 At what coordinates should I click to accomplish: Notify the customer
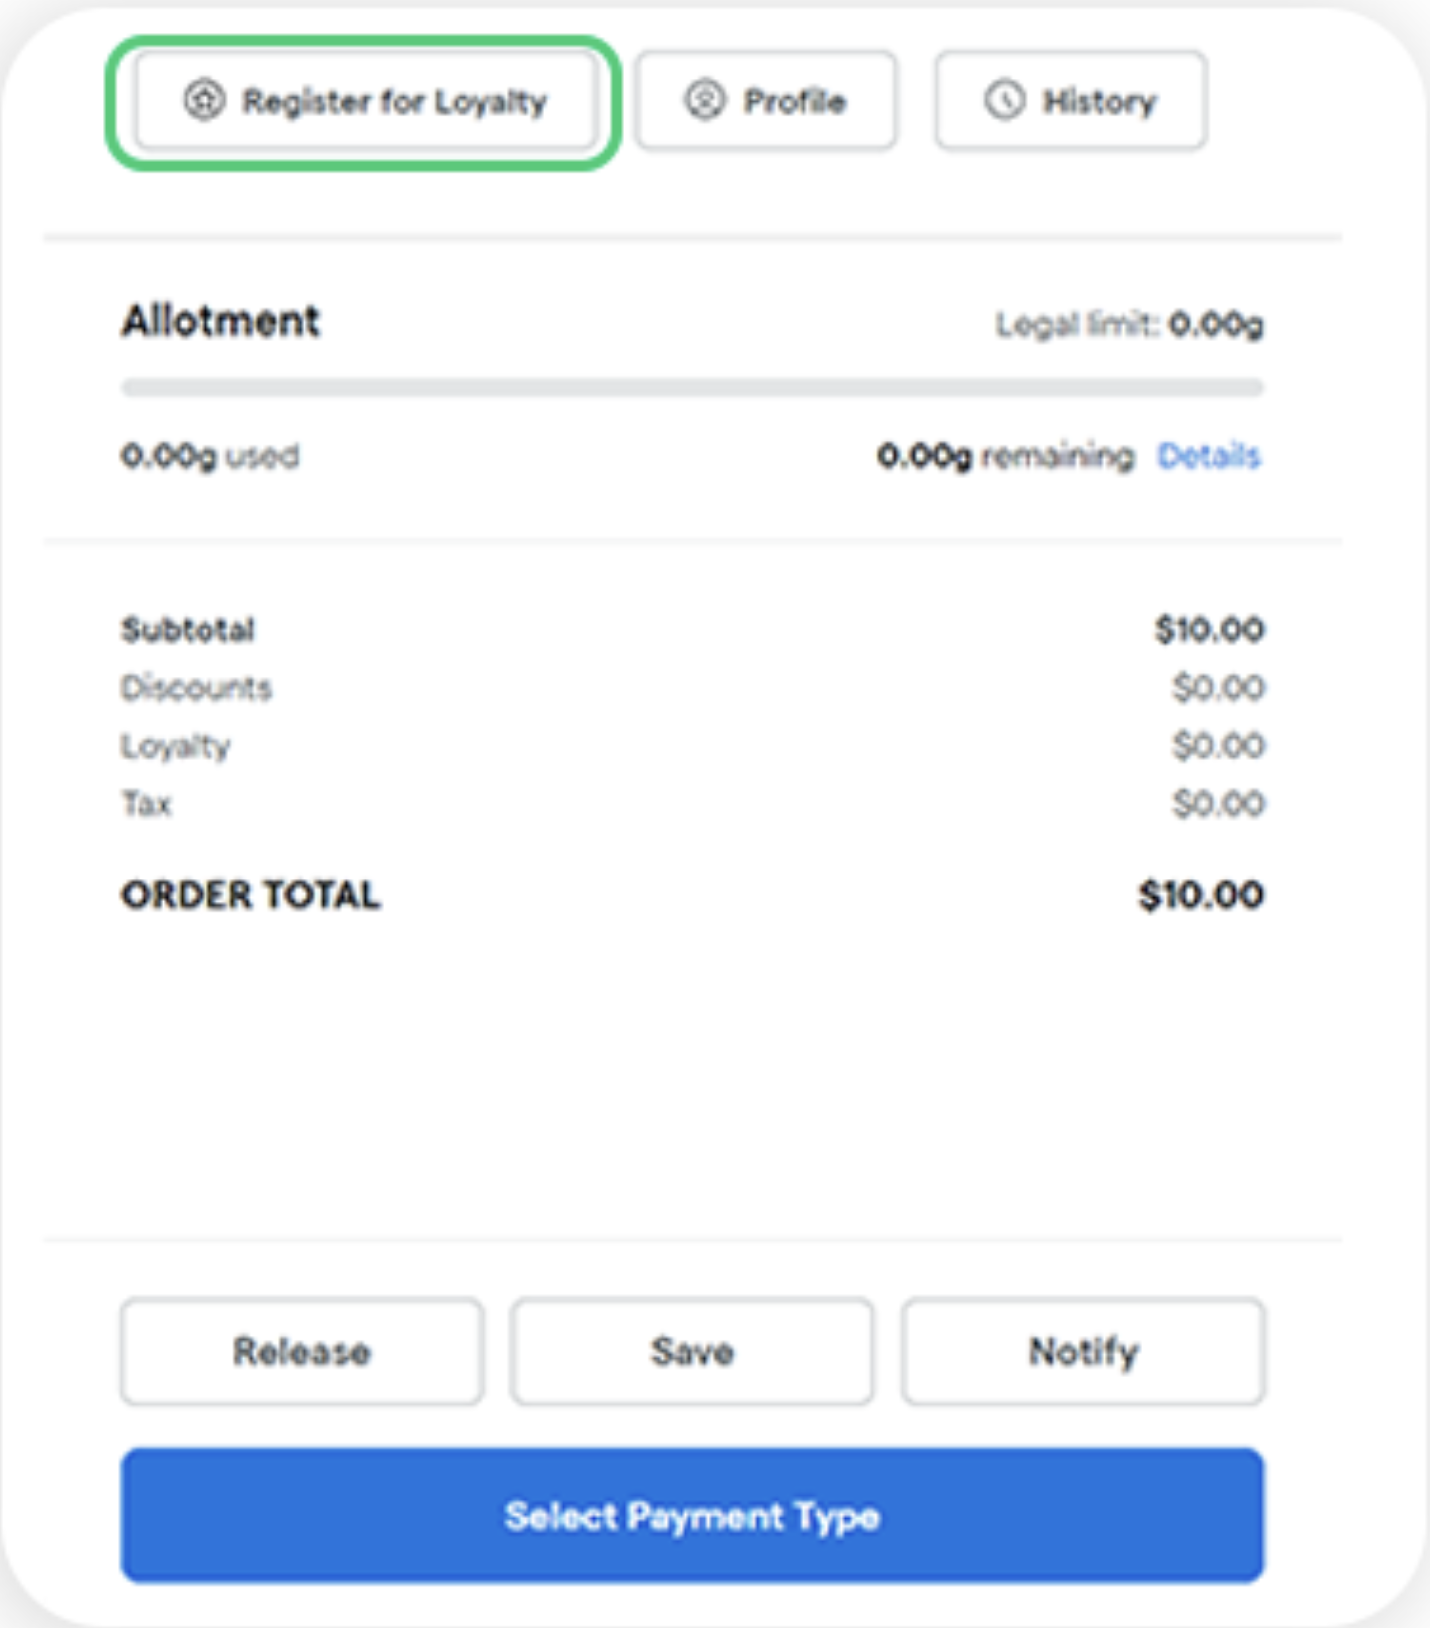click(1083, 1352)
